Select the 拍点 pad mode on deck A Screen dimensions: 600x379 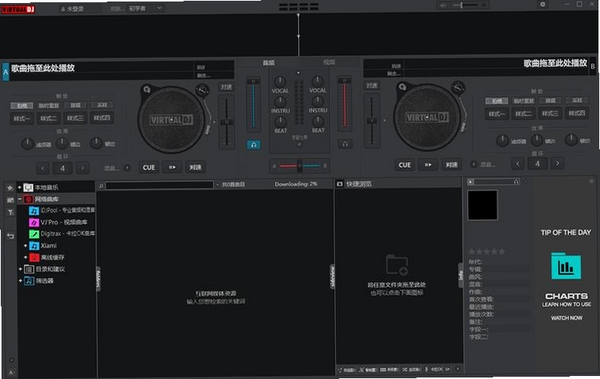[x=22, y=106]
